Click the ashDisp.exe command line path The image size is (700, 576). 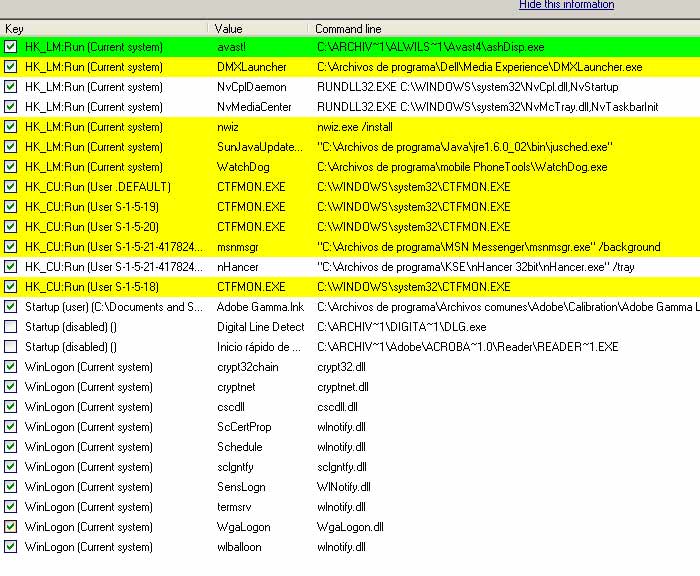pyautogui.click(x=431, y=47)
